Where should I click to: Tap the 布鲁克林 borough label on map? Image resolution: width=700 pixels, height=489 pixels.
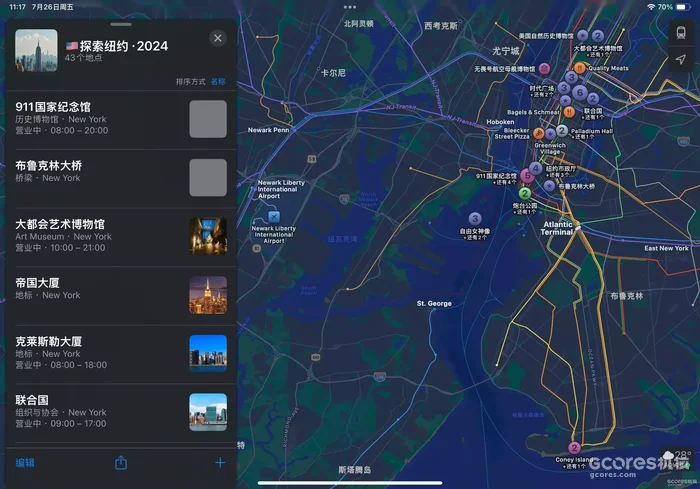pyautogui.click(x=627, y=296)
